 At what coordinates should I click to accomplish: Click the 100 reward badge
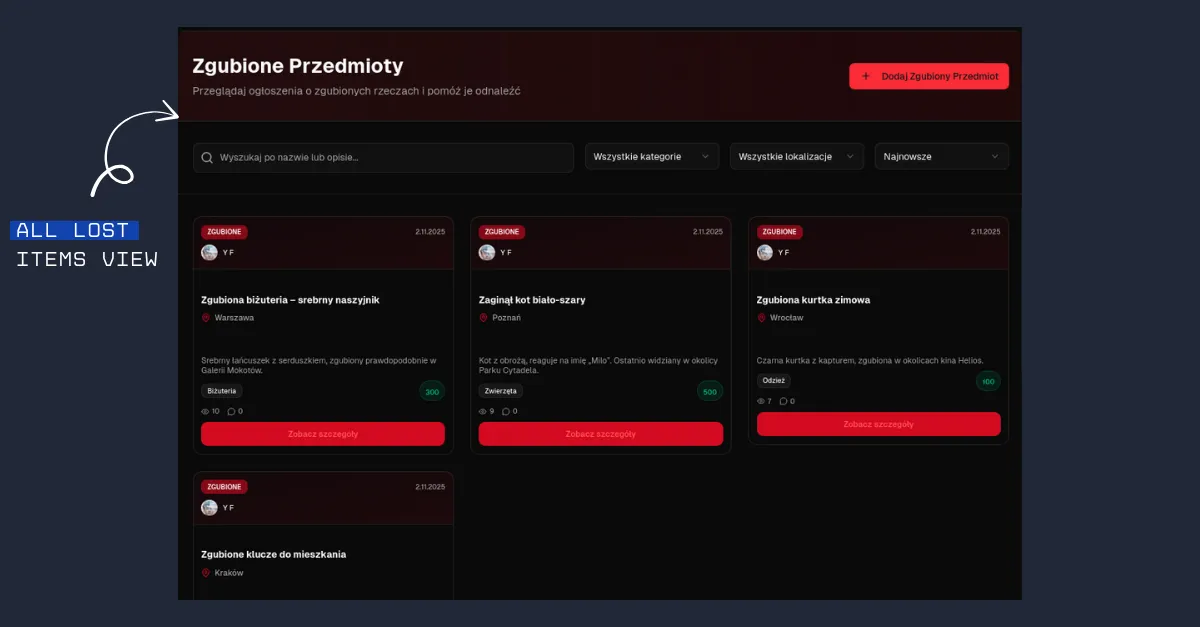tap(988, 381)
